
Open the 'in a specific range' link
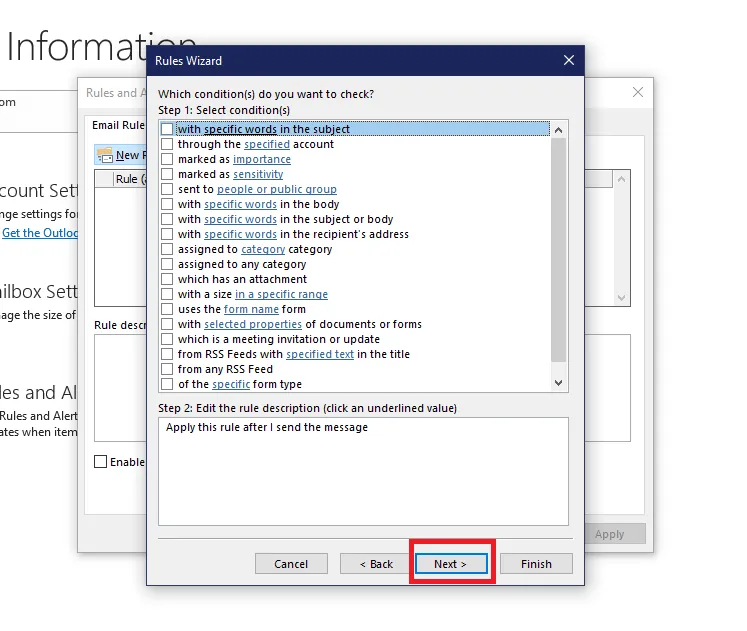click(x=281, y=294)
